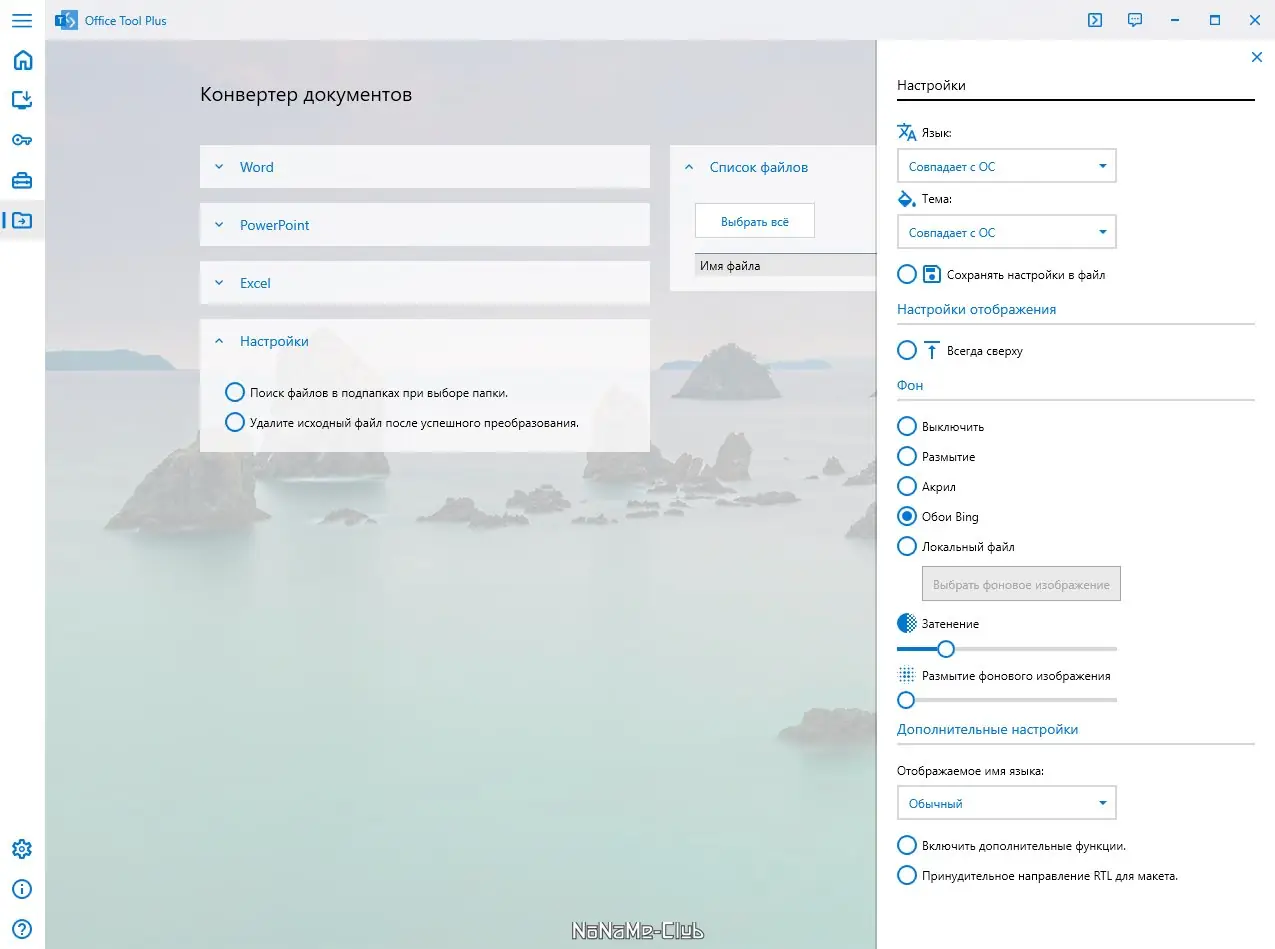Click the Выбрать всё button
Screen dimensions: 1275x949
(x=755, y=221)
